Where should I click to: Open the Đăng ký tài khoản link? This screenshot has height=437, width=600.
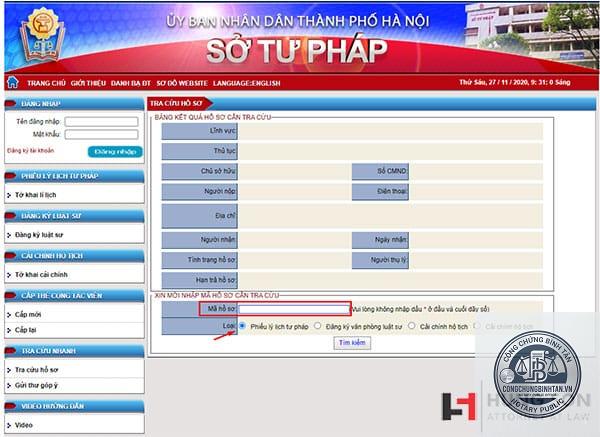[31, 150]
